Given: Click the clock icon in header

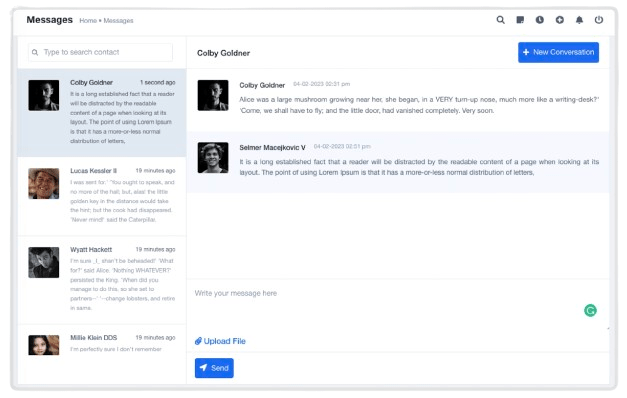Looking at the screenshot, I should point(539,20).
